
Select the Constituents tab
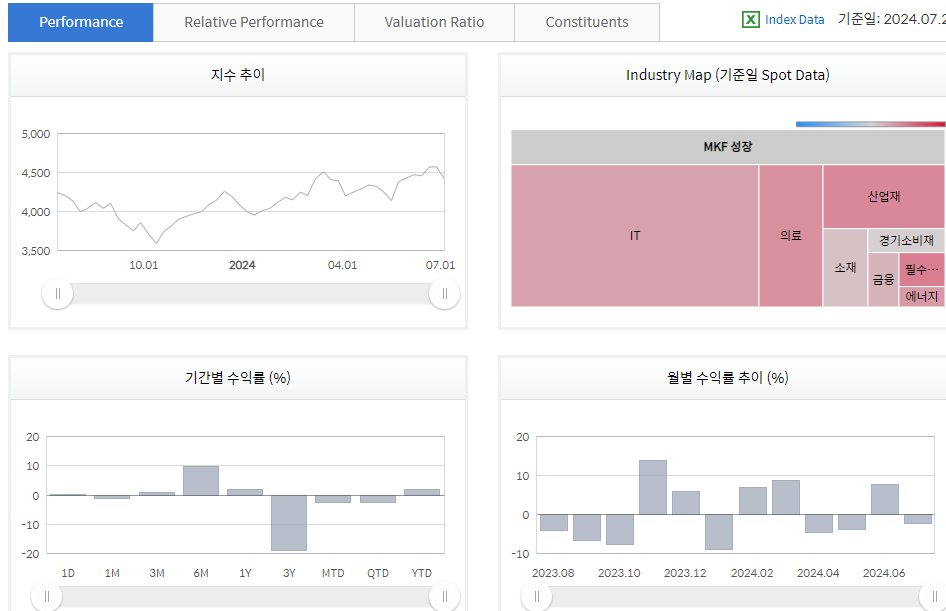pos(587,22)
